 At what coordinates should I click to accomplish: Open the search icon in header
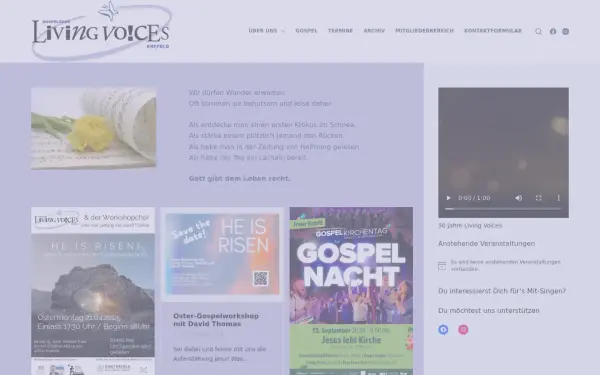tap(538, 31)
